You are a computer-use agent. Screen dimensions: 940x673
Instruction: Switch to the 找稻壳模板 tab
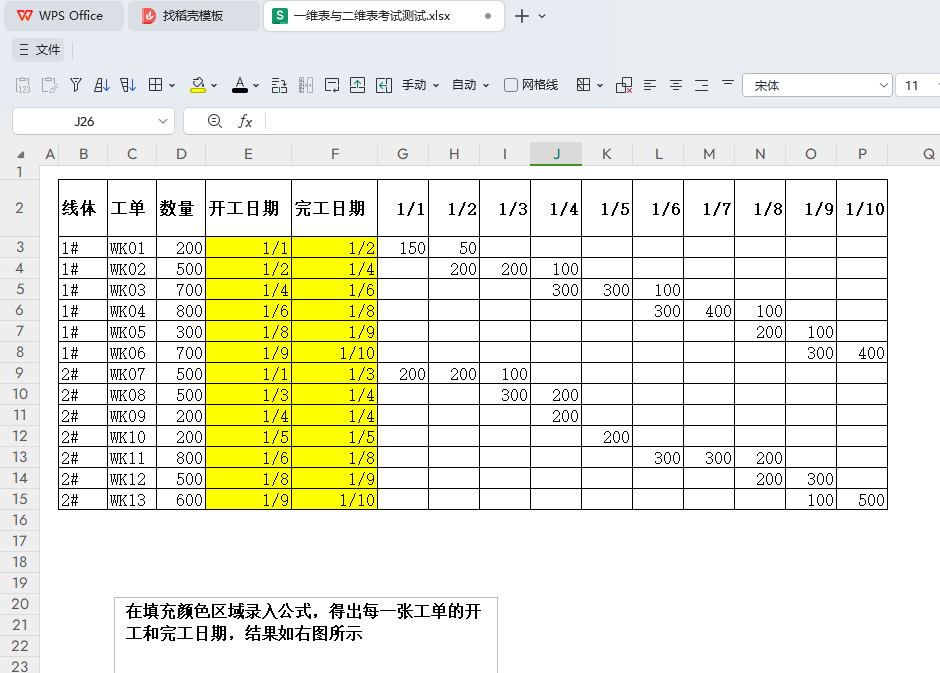[x=194, y=16]
